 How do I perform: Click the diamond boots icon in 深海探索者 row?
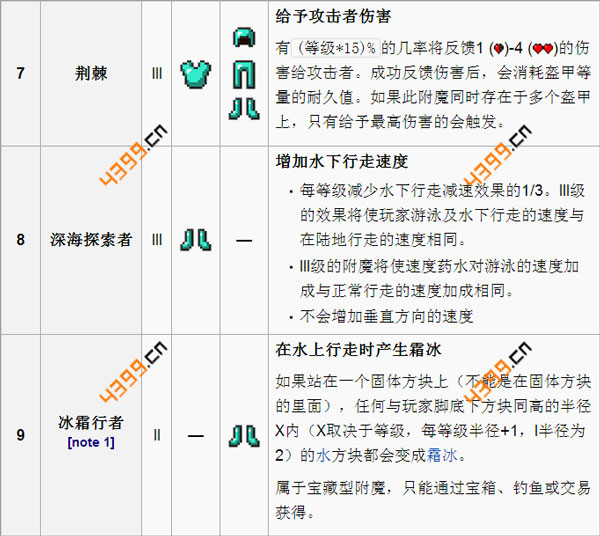(x=195, y=240)
